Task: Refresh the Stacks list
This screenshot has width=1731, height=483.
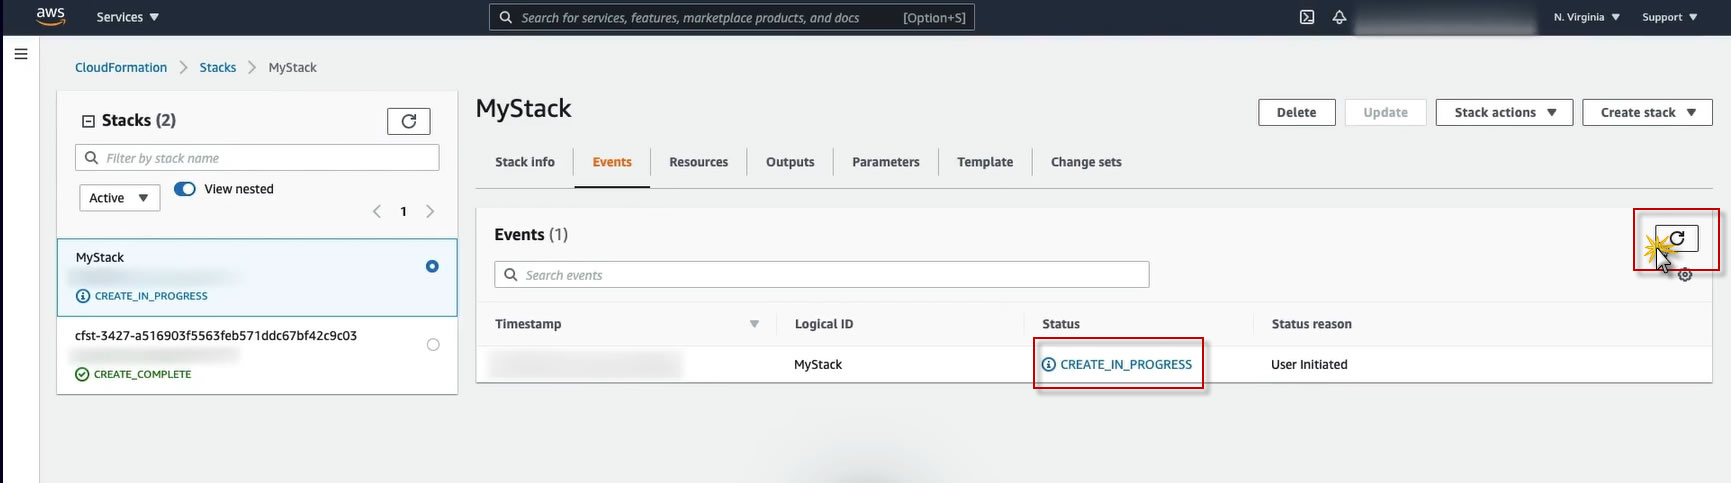Action: tap(408, 121)
